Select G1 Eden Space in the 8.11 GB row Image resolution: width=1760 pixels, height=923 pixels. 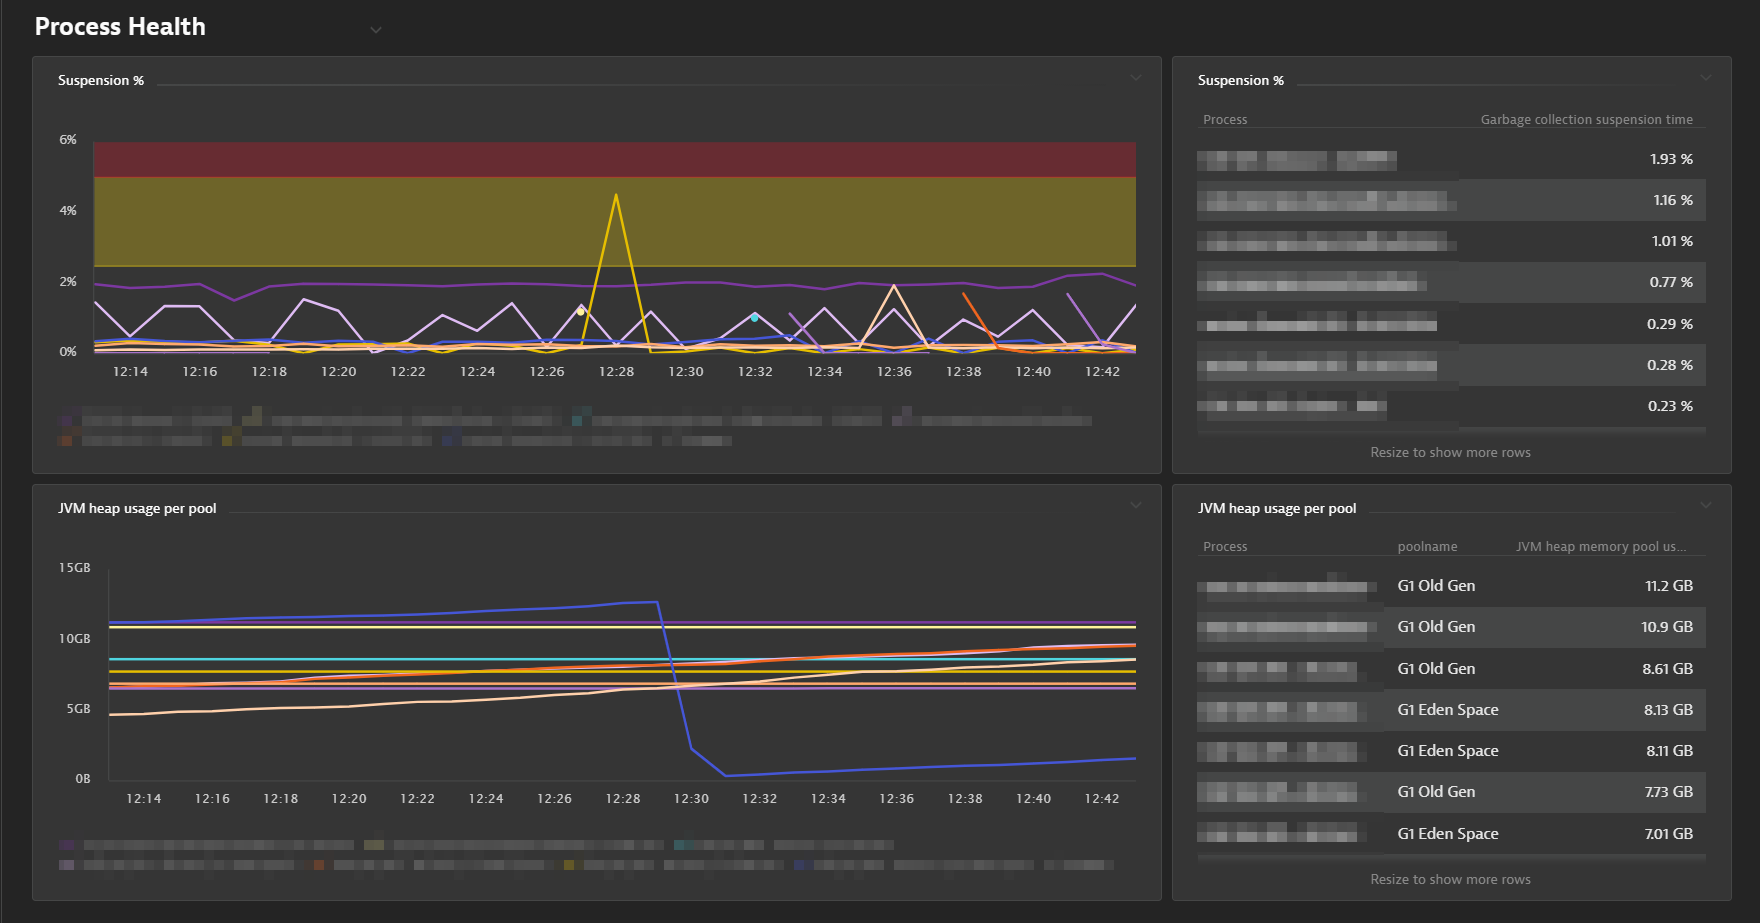[x=1448, y=751]
